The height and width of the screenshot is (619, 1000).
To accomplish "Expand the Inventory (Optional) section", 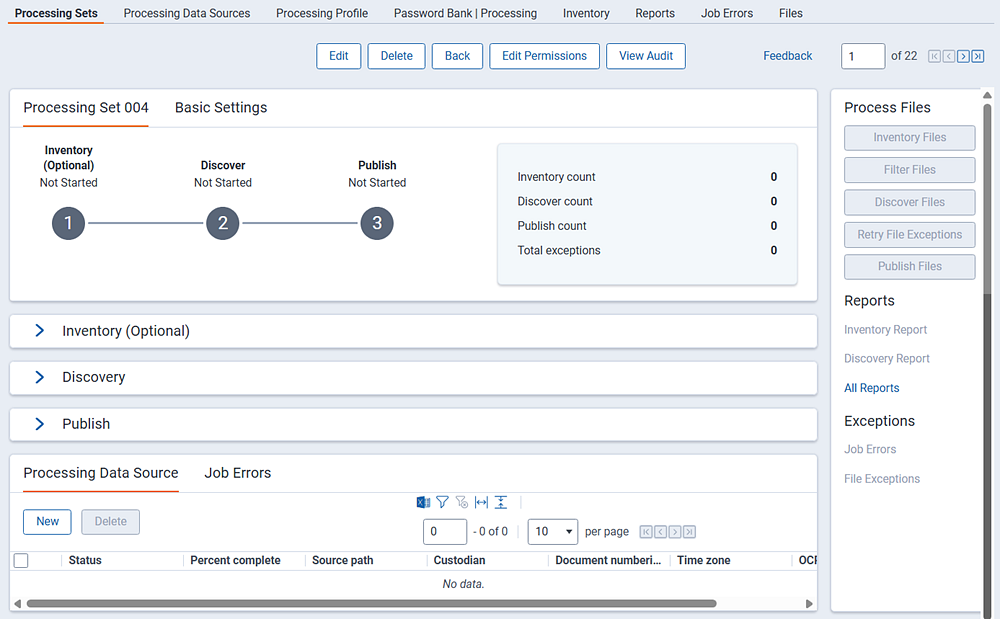I will click(40, 330).
